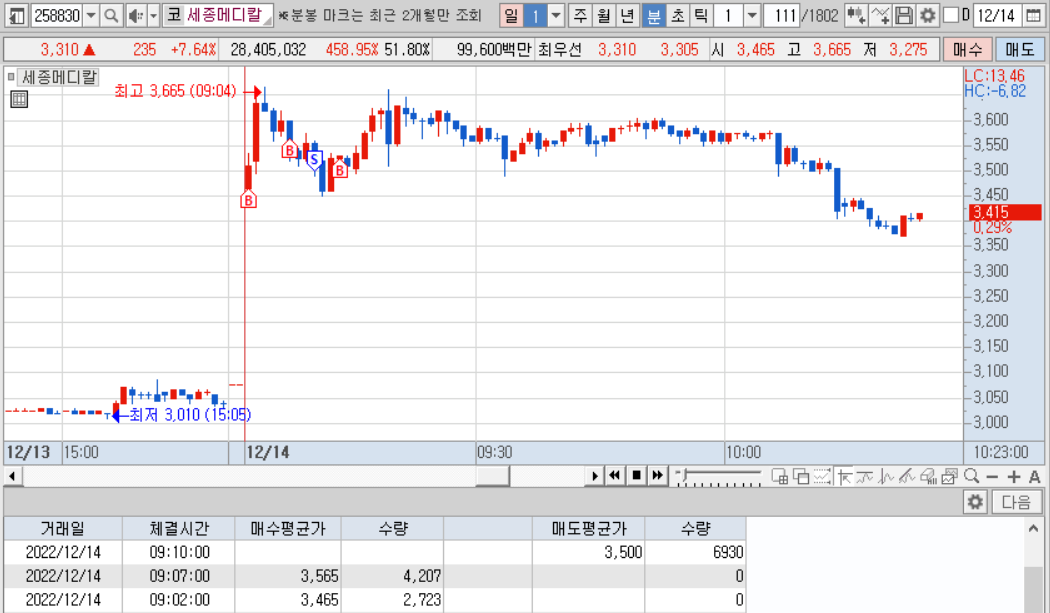This screenshot has height=613, width=1050.
Task: Click the 체결시간 column header
Action: coord(179,529)
